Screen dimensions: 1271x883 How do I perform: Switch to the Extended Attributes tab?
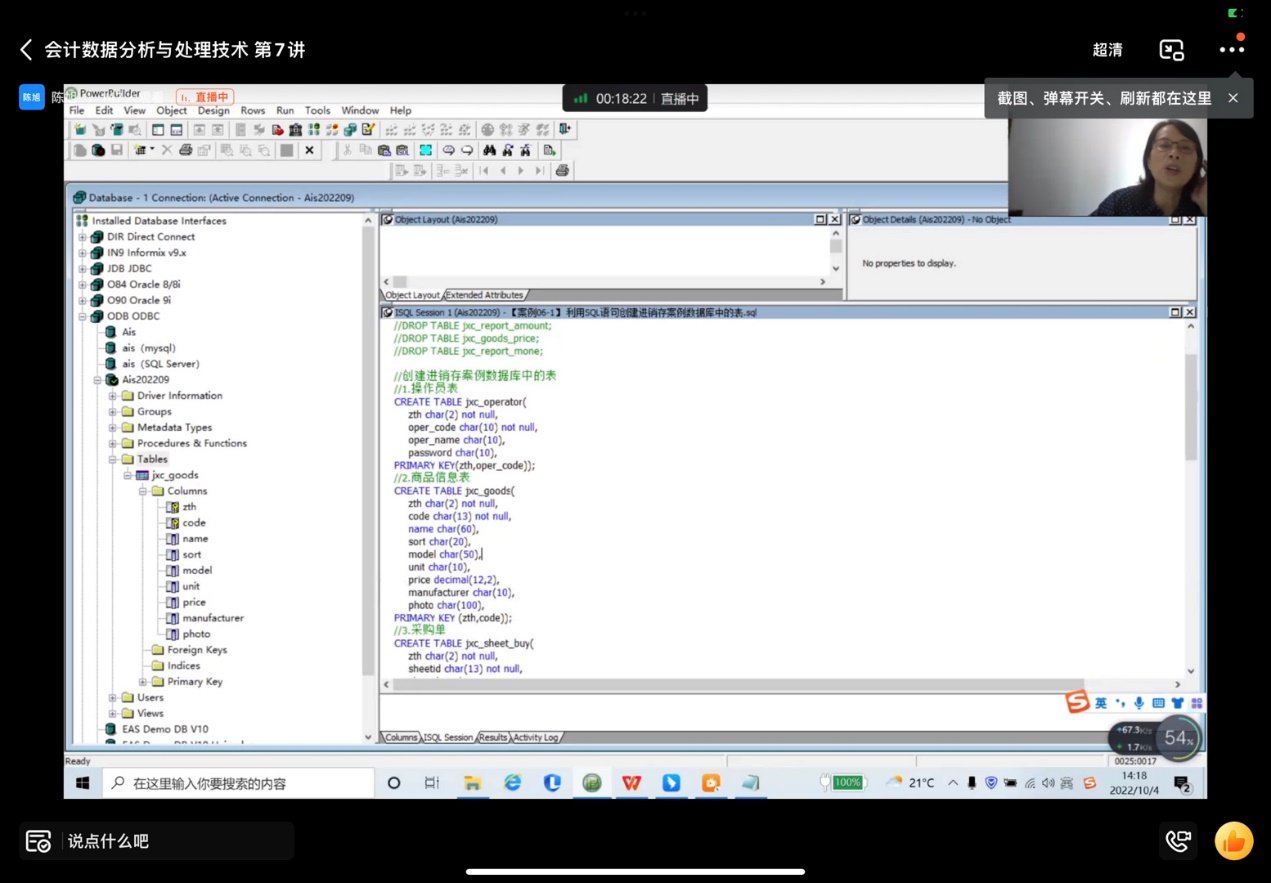click(484, 295)
